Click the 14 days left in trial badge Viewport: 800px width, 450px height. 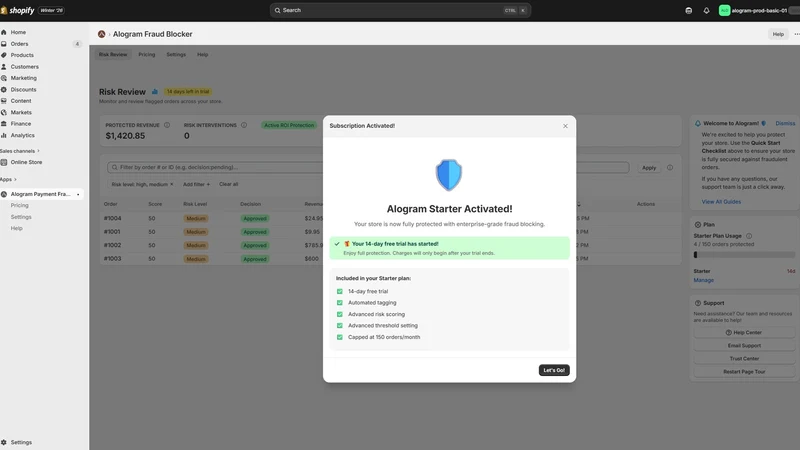(x=188, y=92)
